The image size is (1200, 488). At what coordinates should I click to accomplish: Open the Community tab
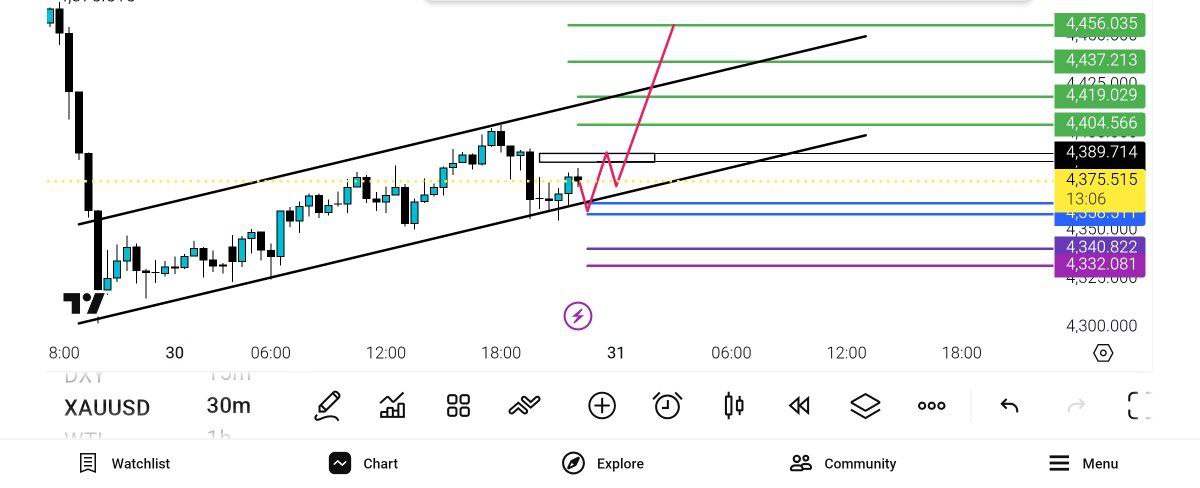[843, 463]
